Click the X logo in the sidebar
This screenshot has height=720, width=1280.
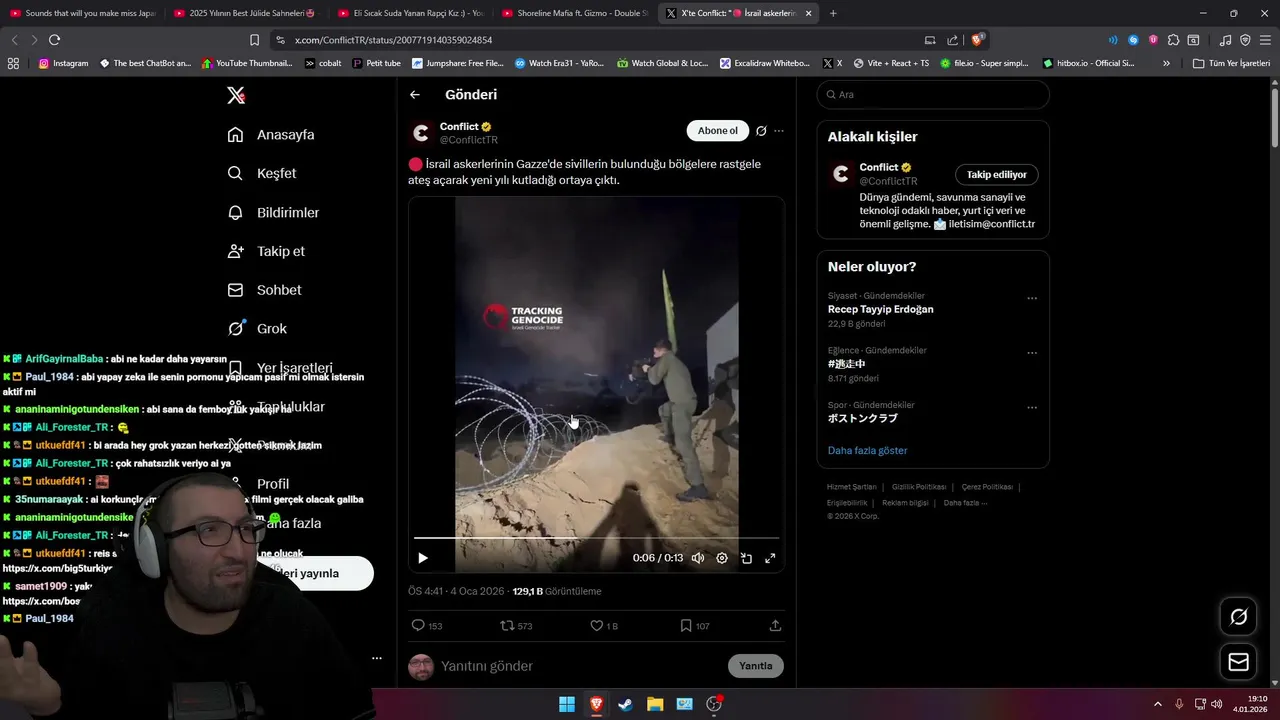(235, 95)
